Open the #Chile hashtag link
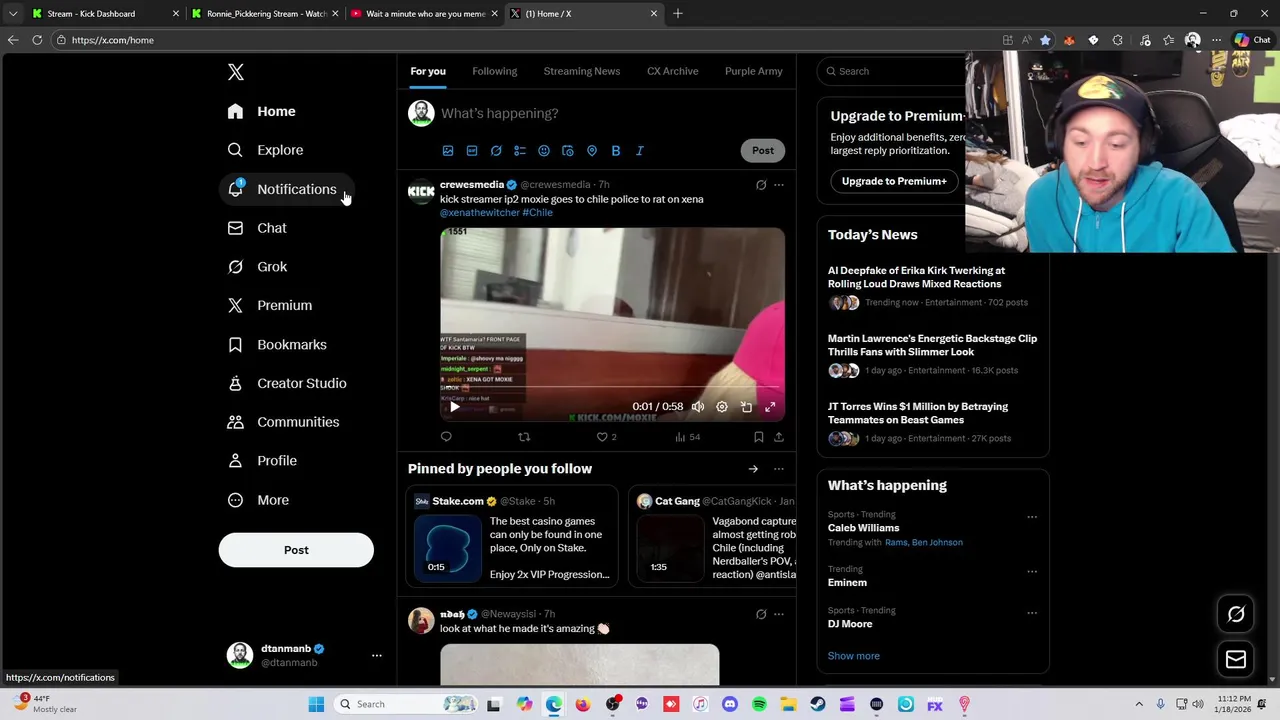This screenshot has height=720, width=1280. tap(537, 213)
